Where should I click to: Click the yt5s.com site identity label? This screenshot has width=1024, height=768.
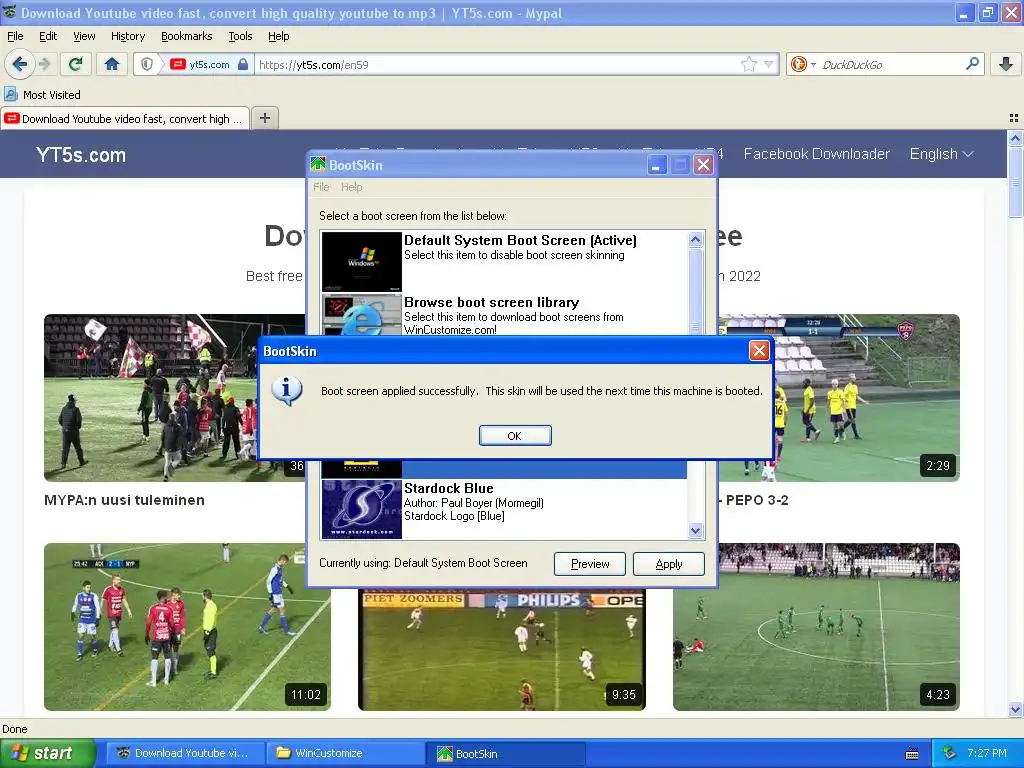coord(209,64)
